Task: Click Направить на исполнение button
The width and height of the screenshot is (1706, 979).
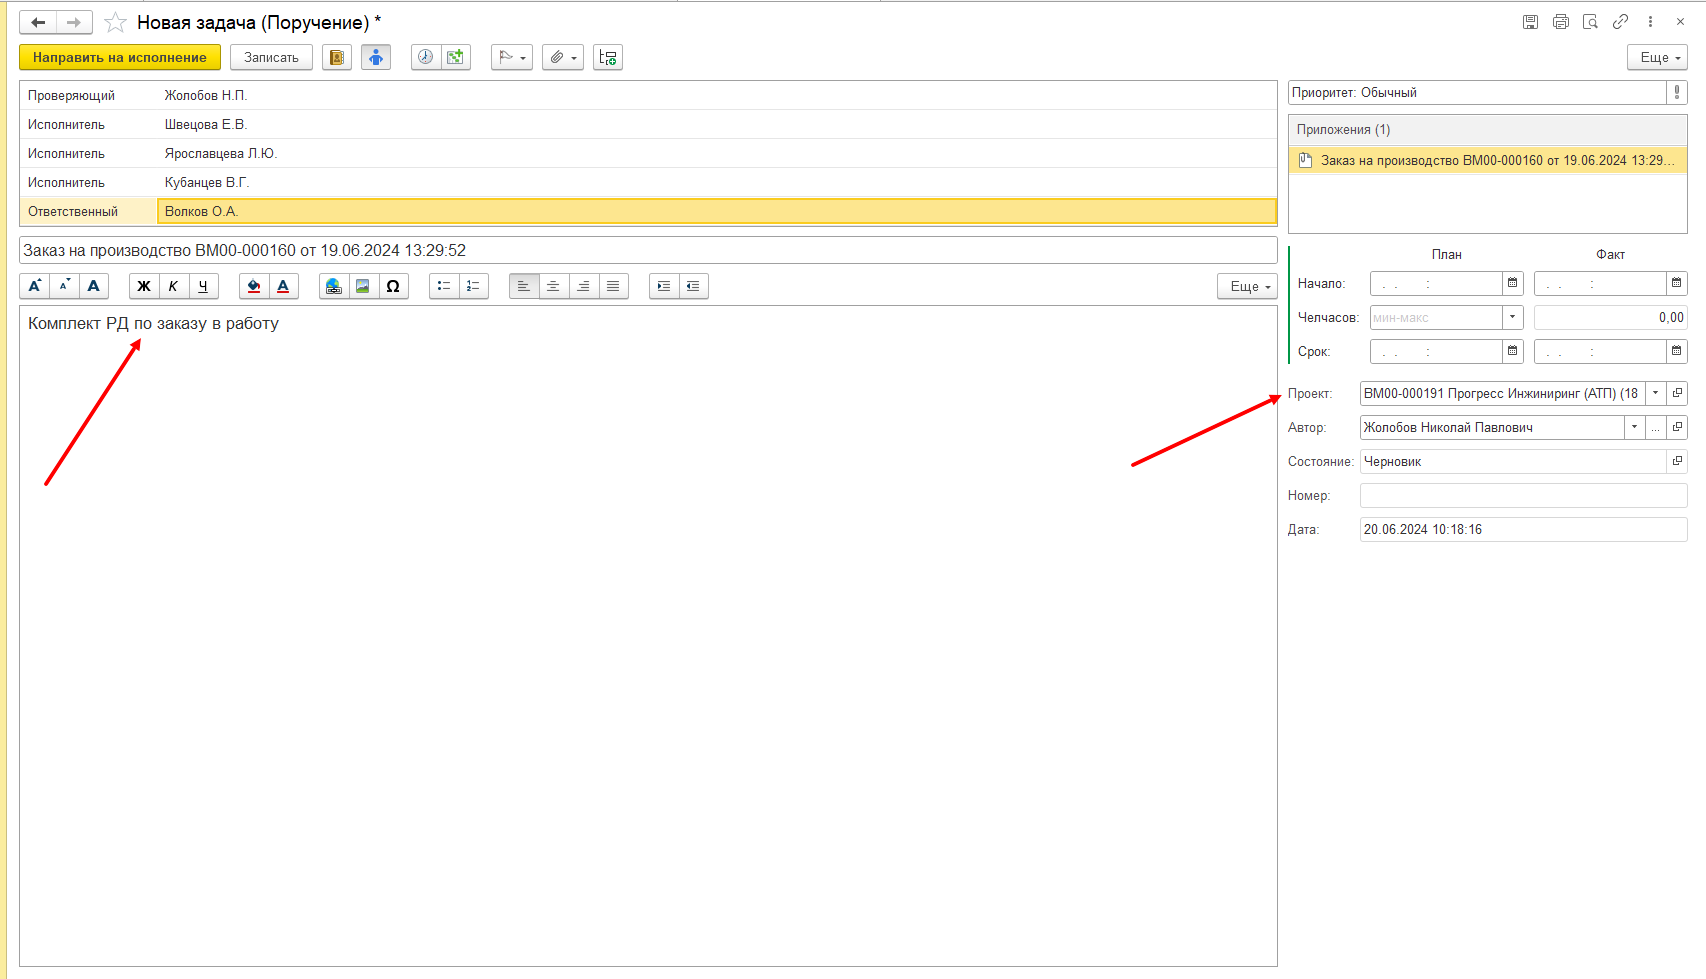Action: tap(120, 58)
